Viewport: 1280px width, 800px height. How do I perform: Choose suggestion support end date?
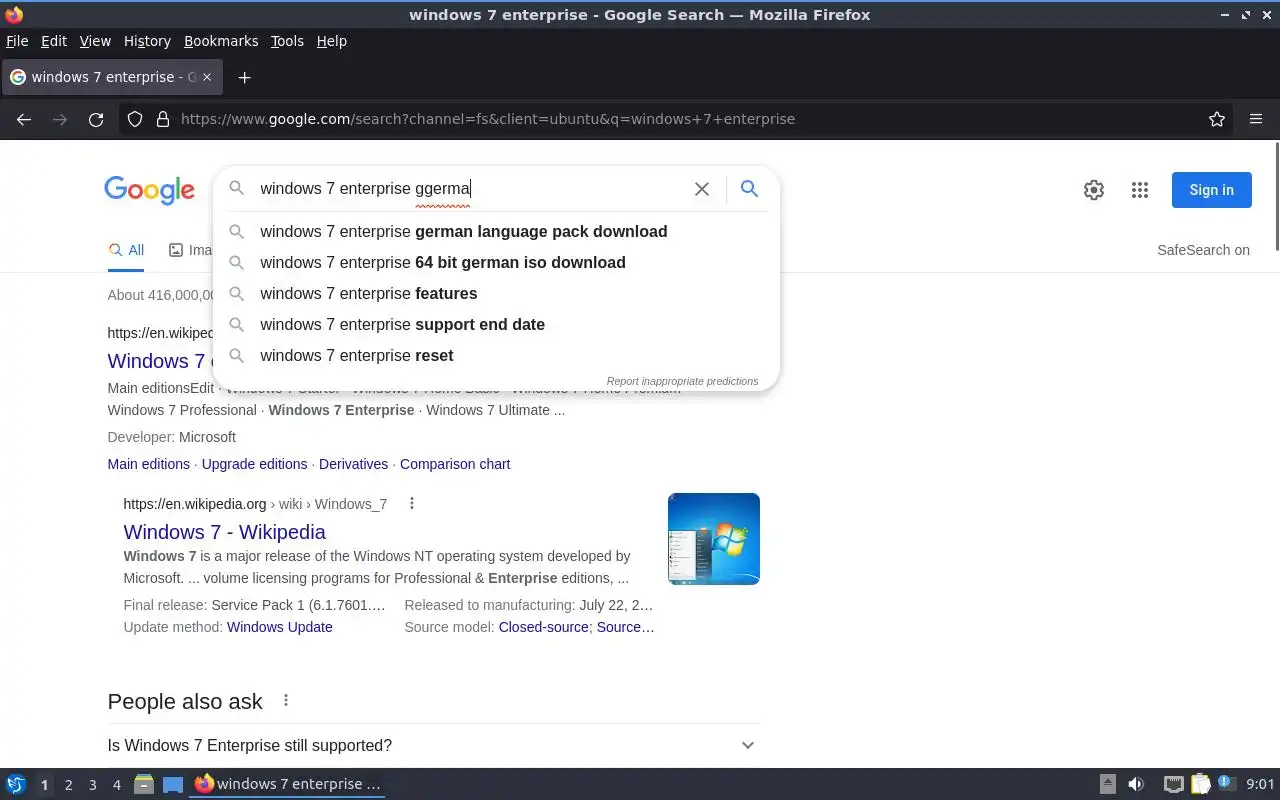(497, 324)
